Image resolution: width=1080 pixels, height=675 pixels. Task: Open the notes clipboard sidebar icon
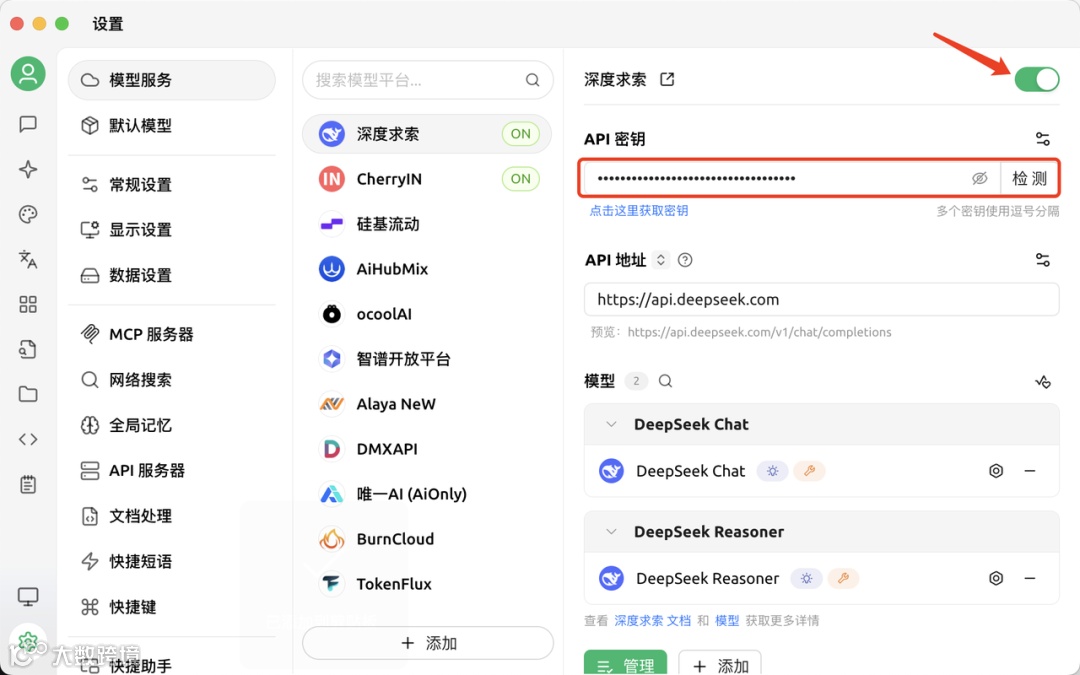coord(28,484)
